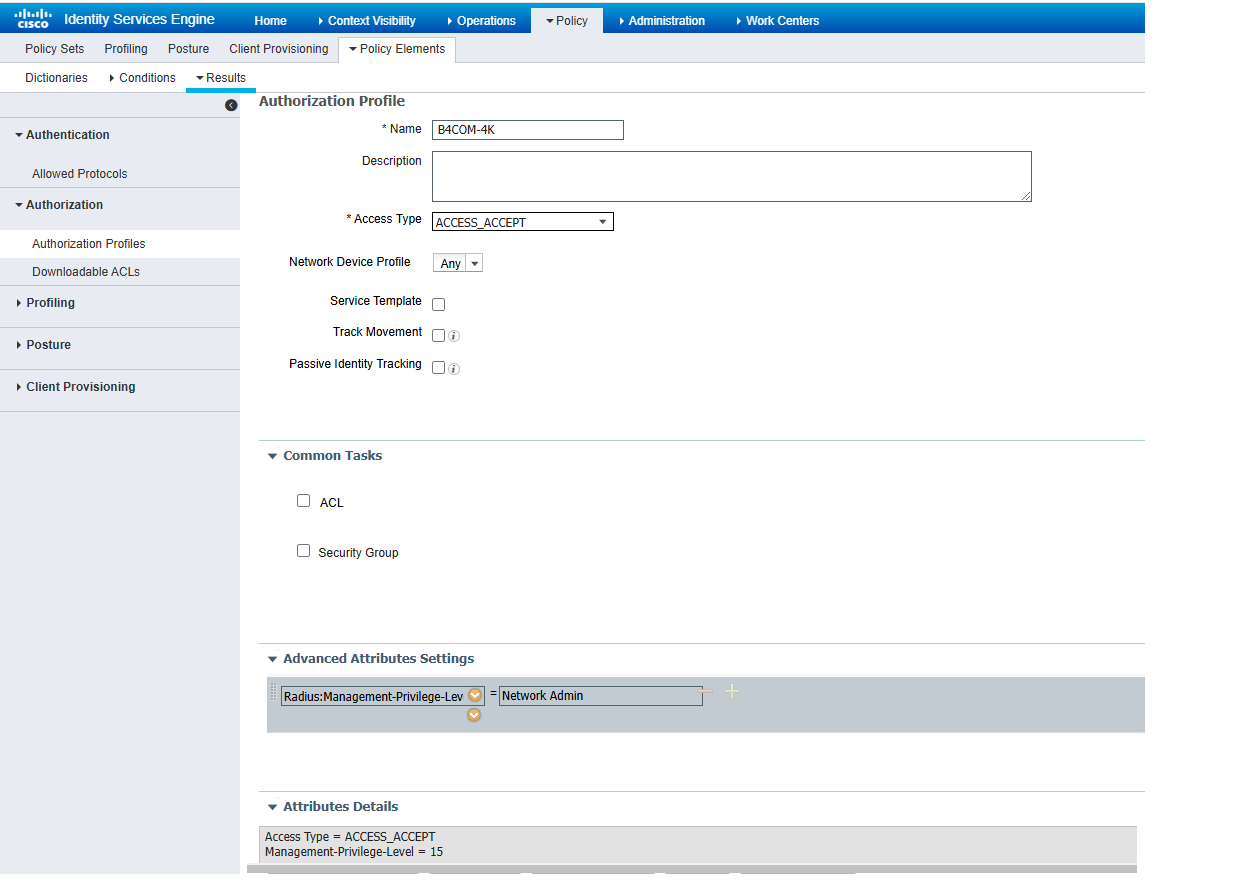Switch to the Policy Sets tab

pyautogui.click(x=54, y=49)
